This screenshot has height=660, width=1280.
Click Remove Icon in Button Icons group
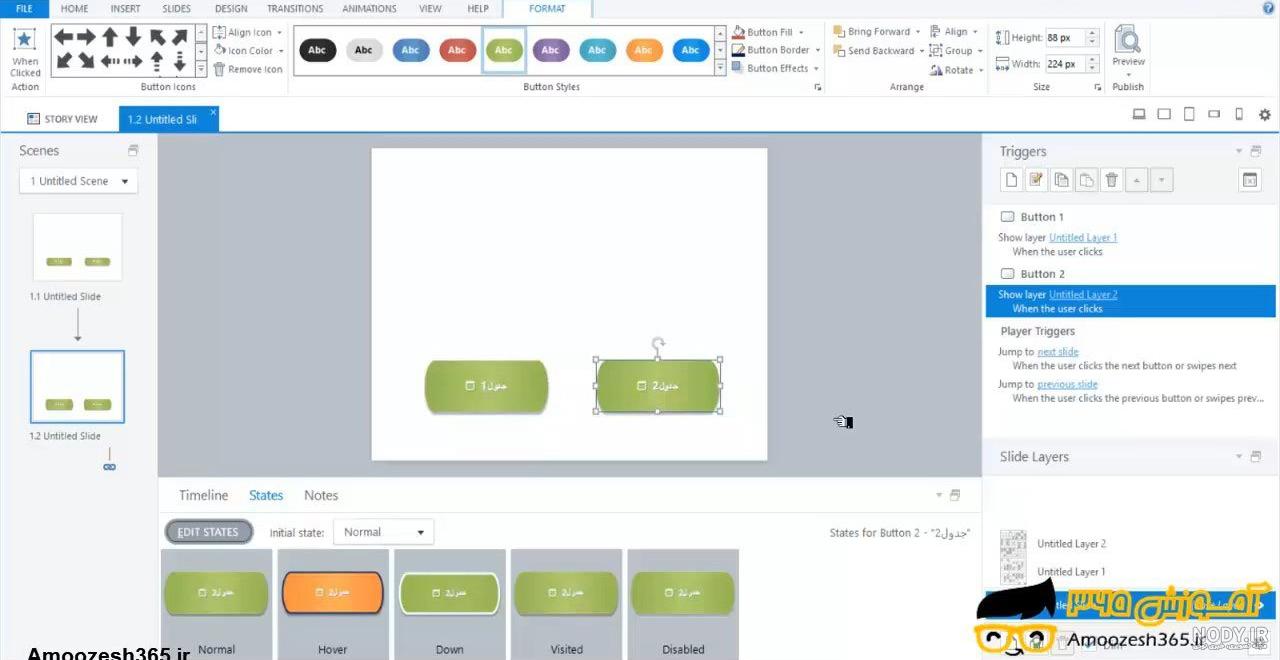[248, 69]
